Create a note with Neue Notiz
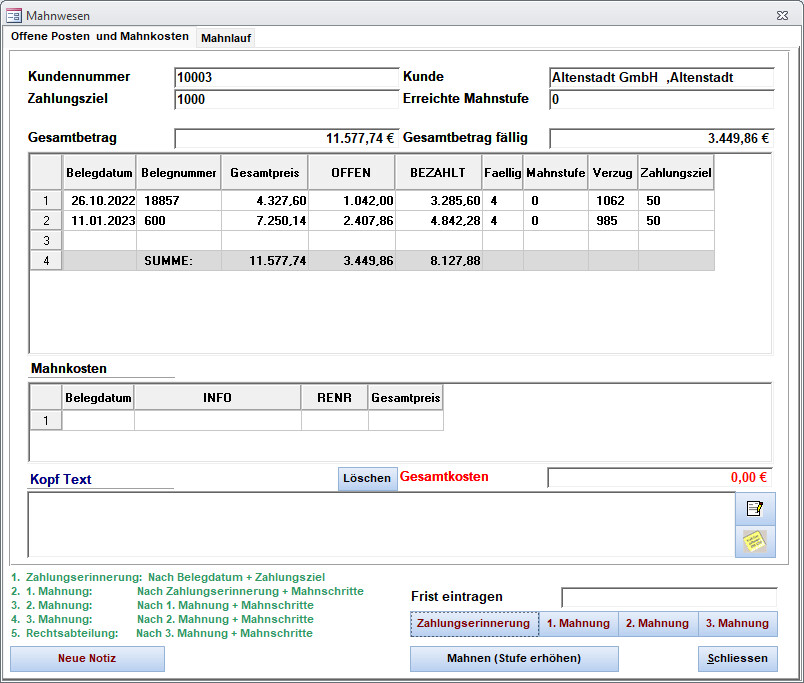The image size is (804, 683). [87, 658]
